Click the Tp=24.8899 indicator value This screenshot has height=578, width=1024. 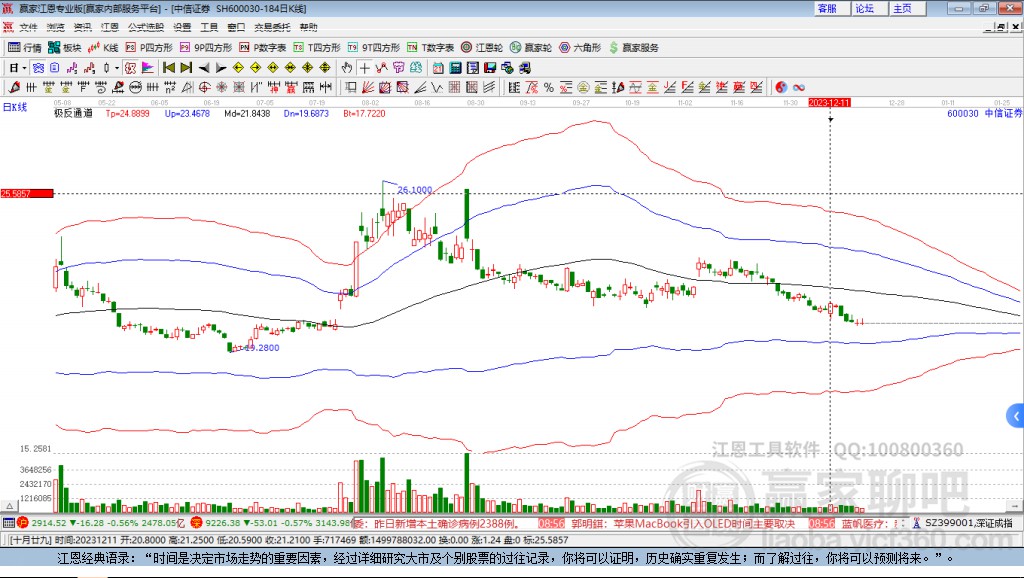(x=127, y=114)
